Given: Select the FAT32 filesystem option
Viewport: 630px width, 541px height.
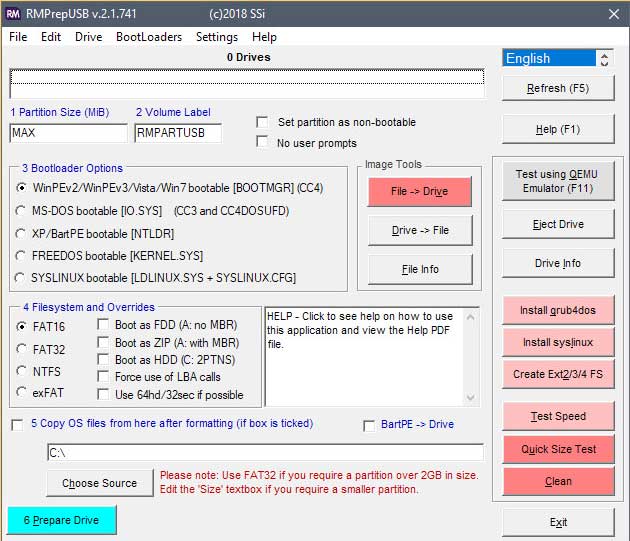Looking at the screenshot, I should point(23,348).
